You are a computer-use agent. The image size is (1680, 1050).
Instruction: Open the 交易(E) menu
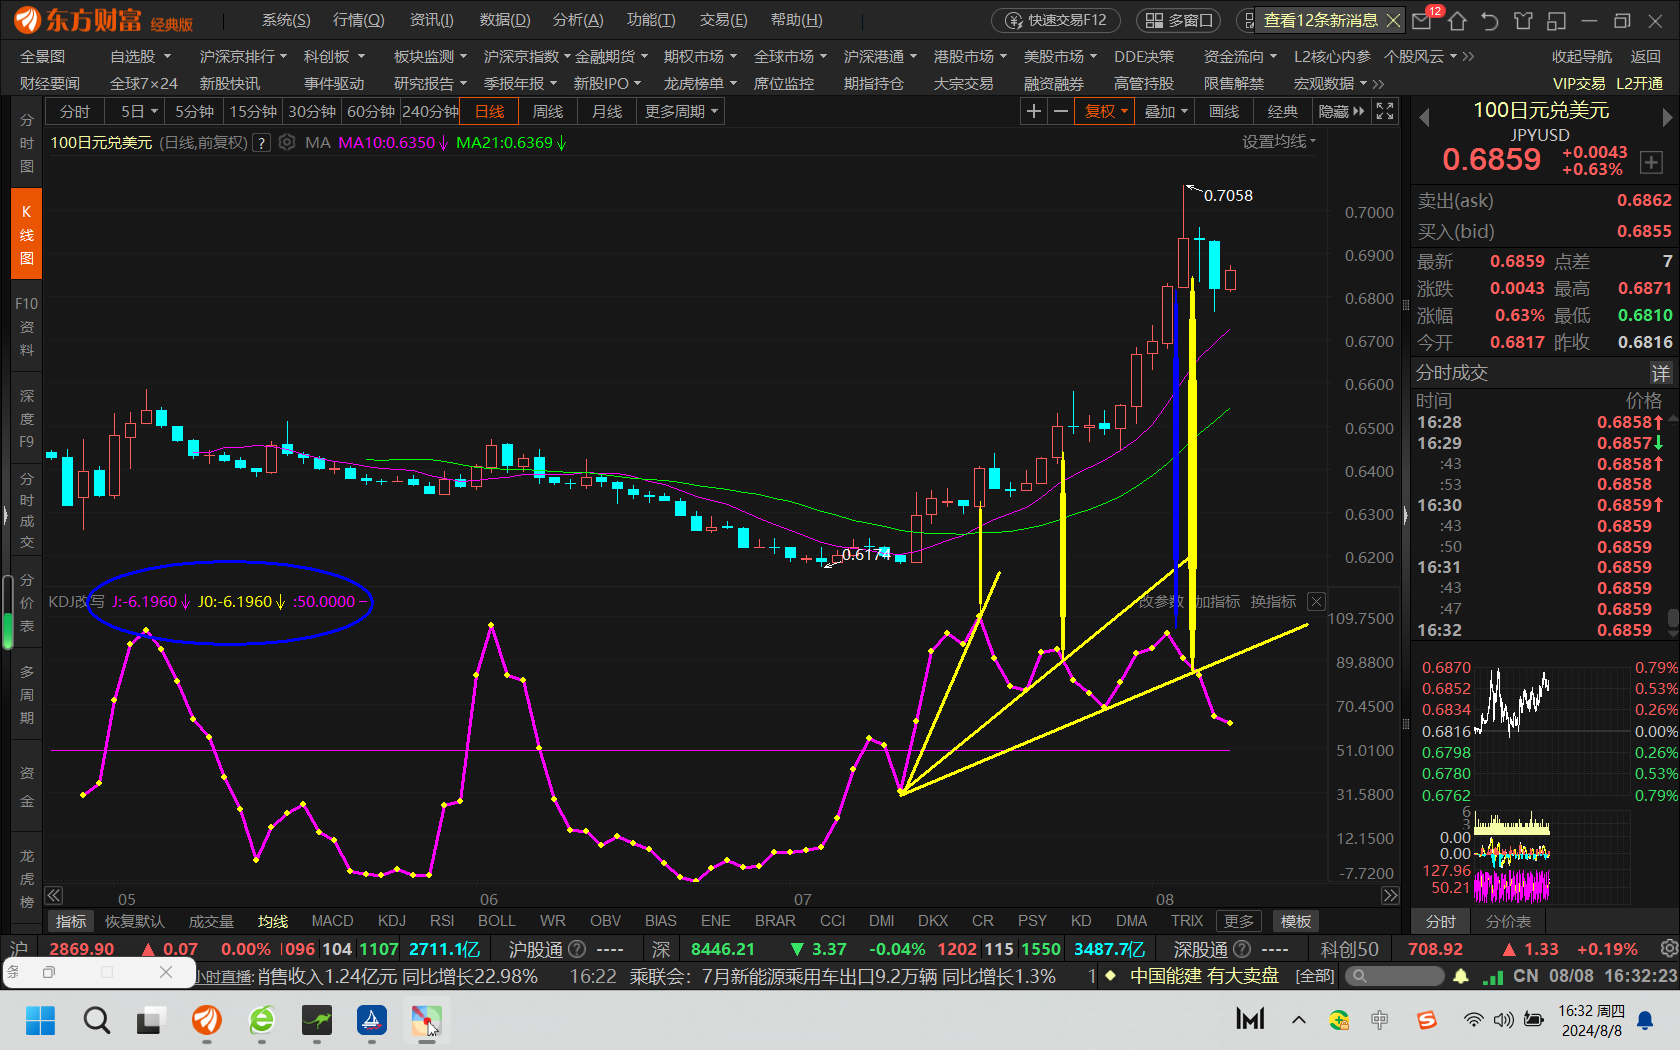click(x=723, y=20)
